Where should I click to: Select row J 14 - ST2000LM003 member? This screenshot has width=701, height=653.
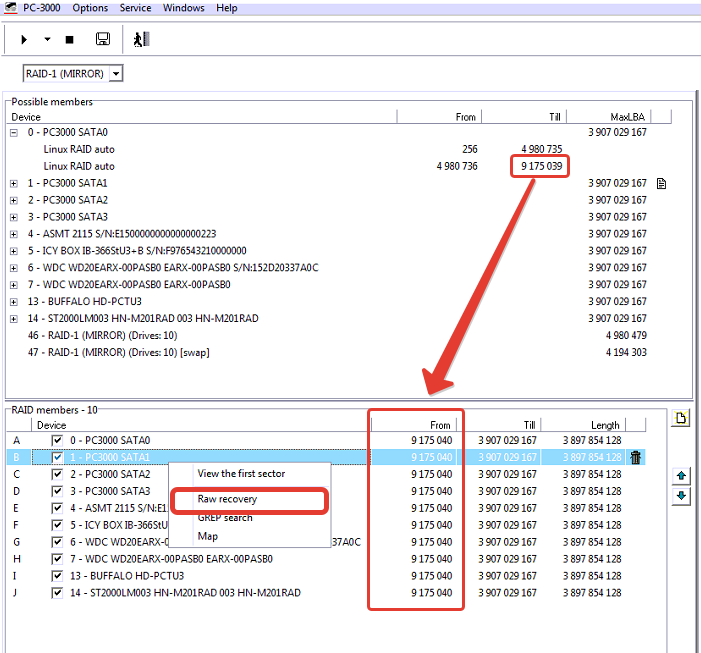(x=326, y=593)
